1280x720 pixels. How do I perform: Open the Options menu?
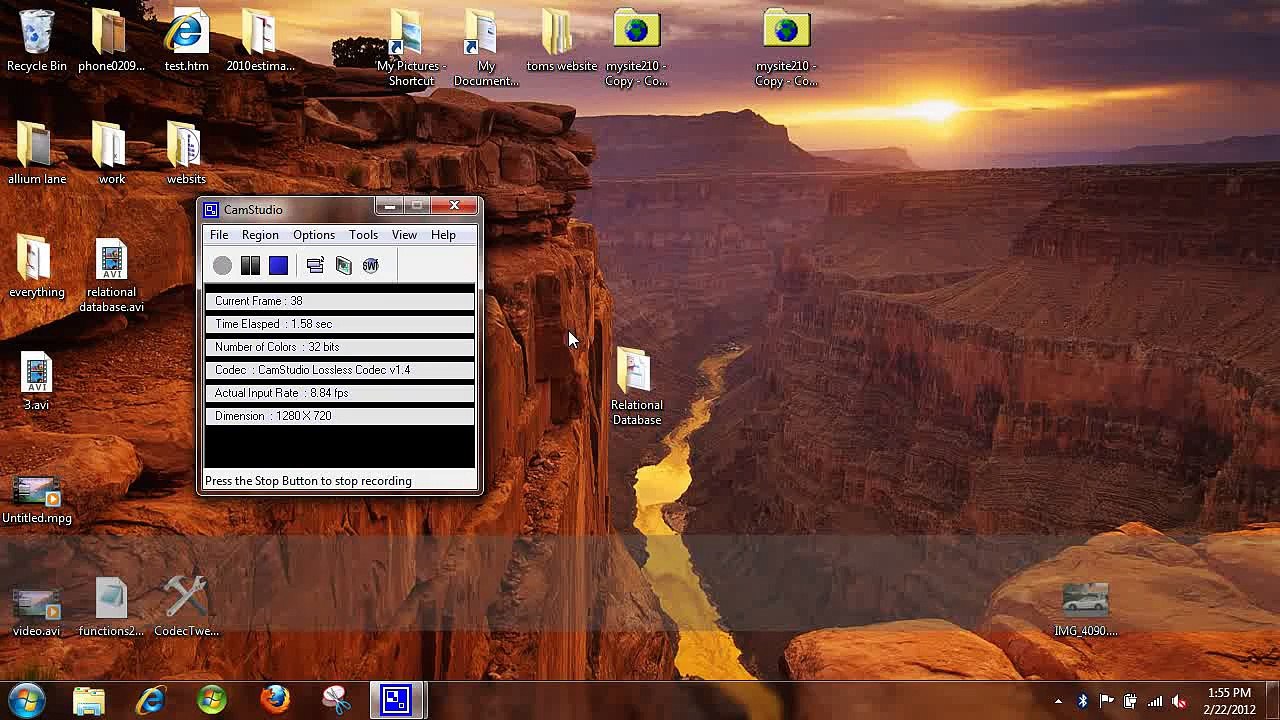[x=314, y=235]
